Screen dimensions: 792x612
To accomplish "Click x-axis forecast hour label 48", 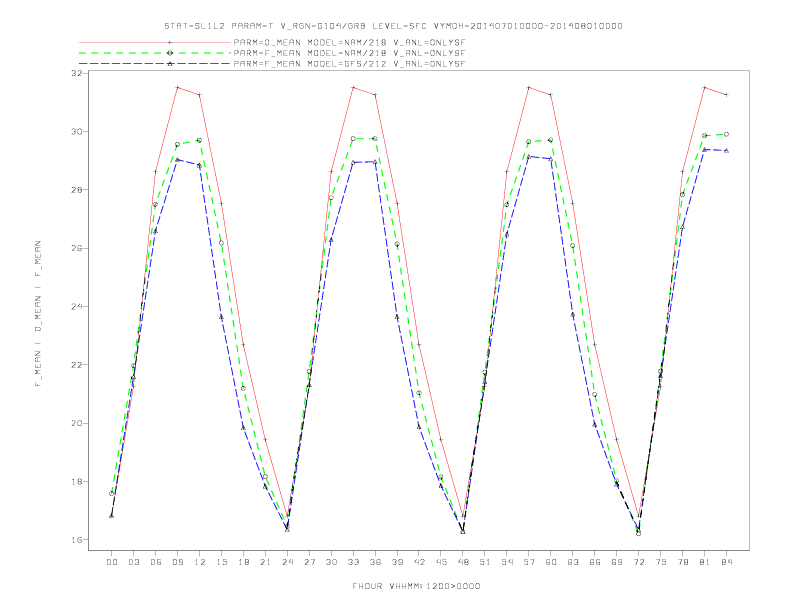I will 463,562.
